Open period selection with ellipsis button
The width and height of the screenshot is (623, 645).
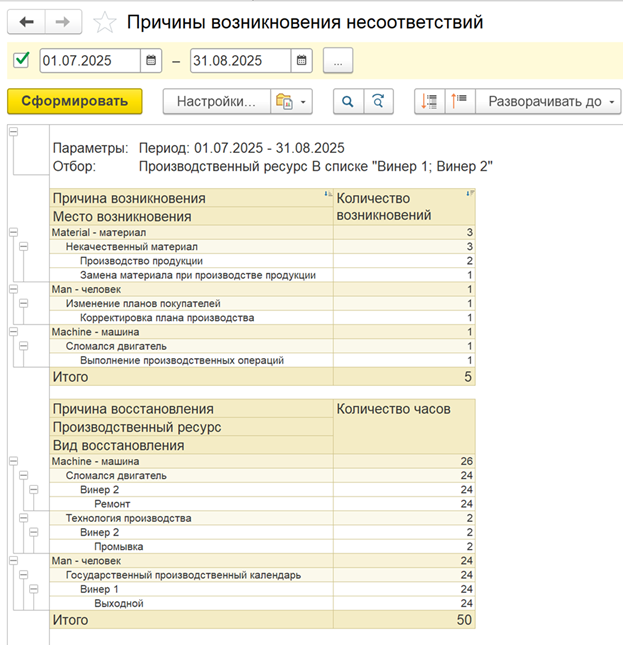pyautogui.click(x=338, y=60)
